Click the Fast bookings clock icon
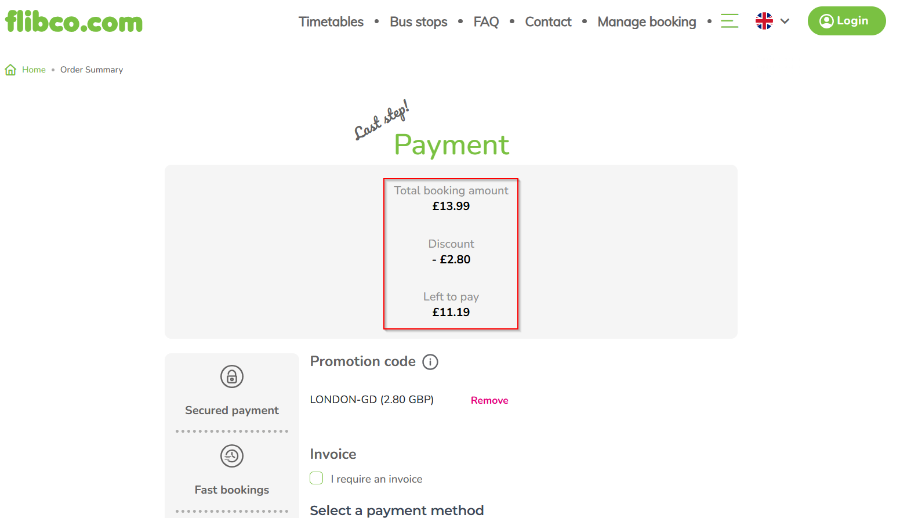The width and height of the screenshot is (900, 518). coord(232,456)
